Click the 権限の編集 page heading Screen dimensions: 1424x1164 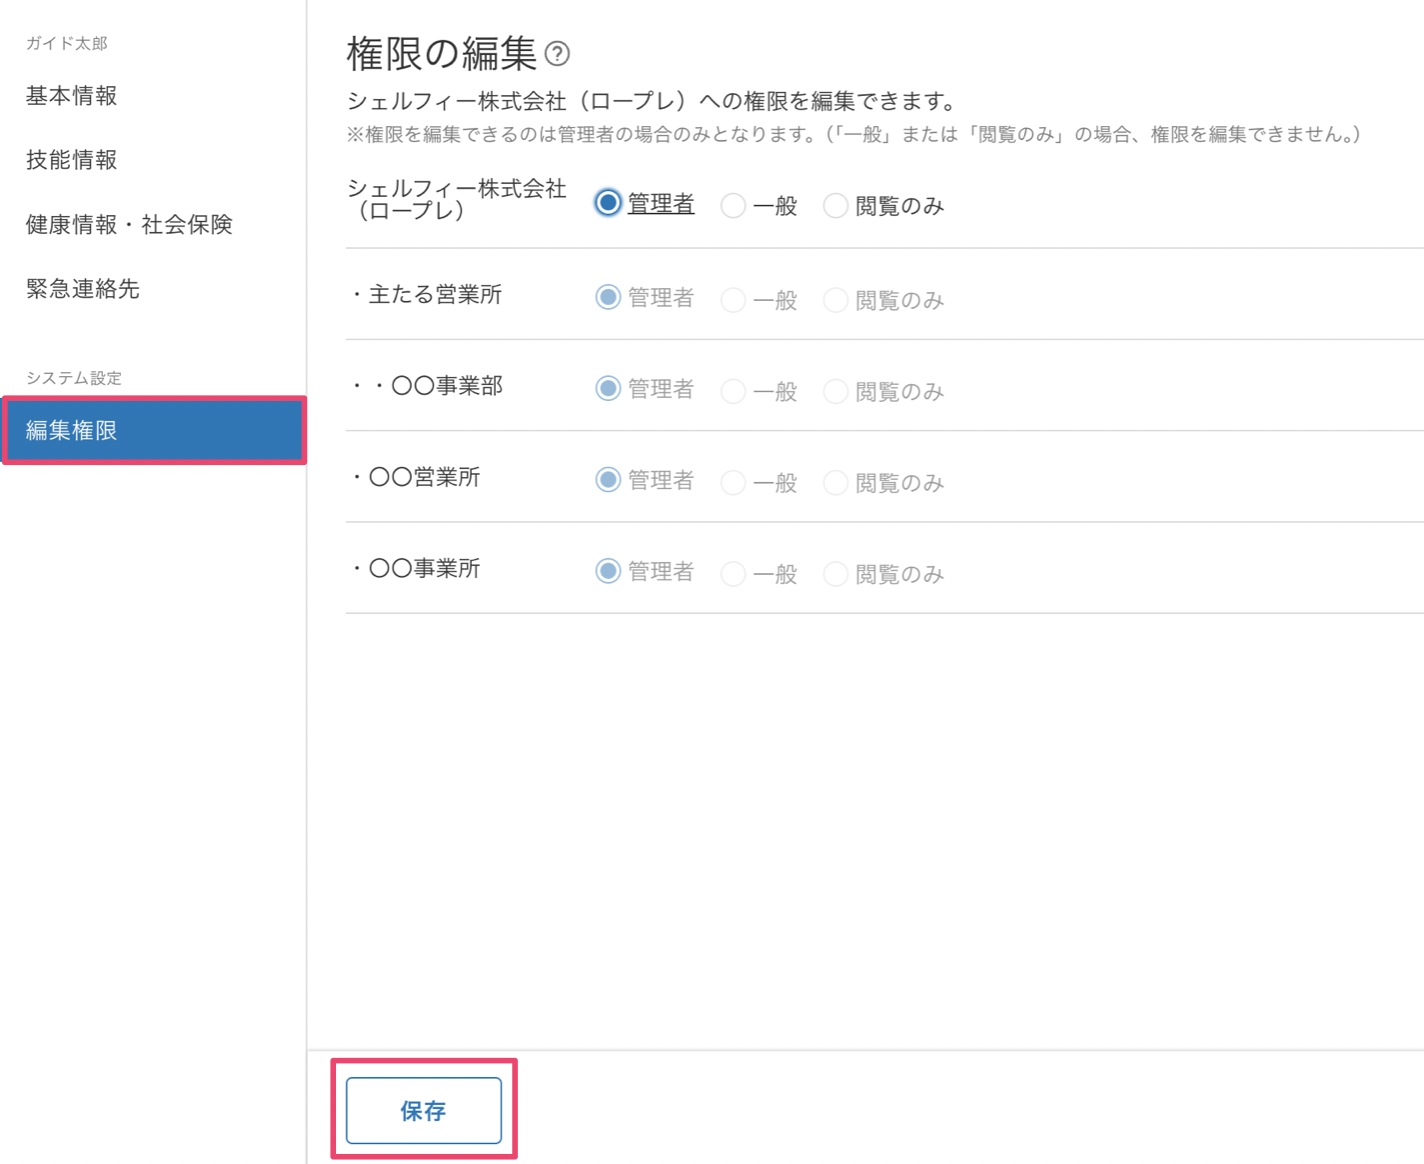coord(442,54)
